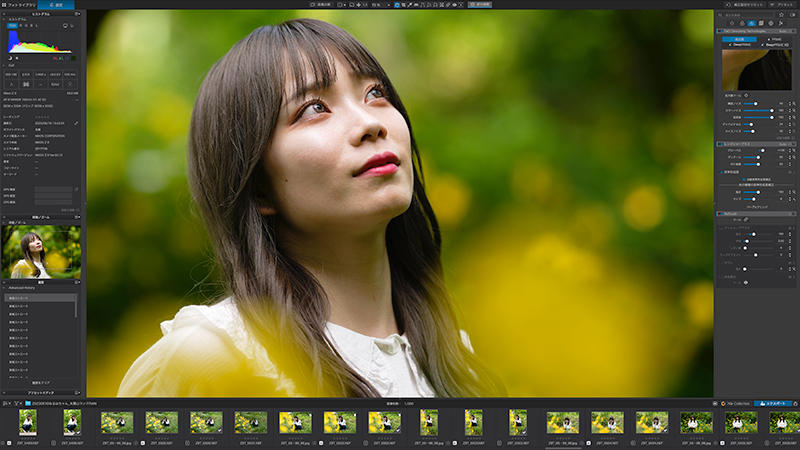Viewport: 800px width, 450px height.
Task: Select the highlighted first history entry
Action: pos(40,298)
